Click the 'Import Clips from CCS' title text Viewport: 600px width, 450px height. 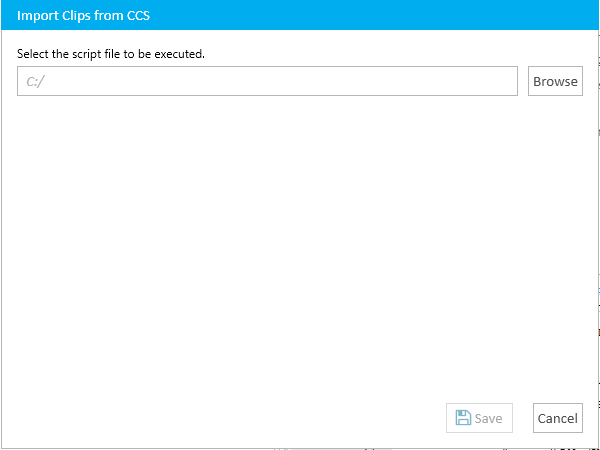(83, 16)
